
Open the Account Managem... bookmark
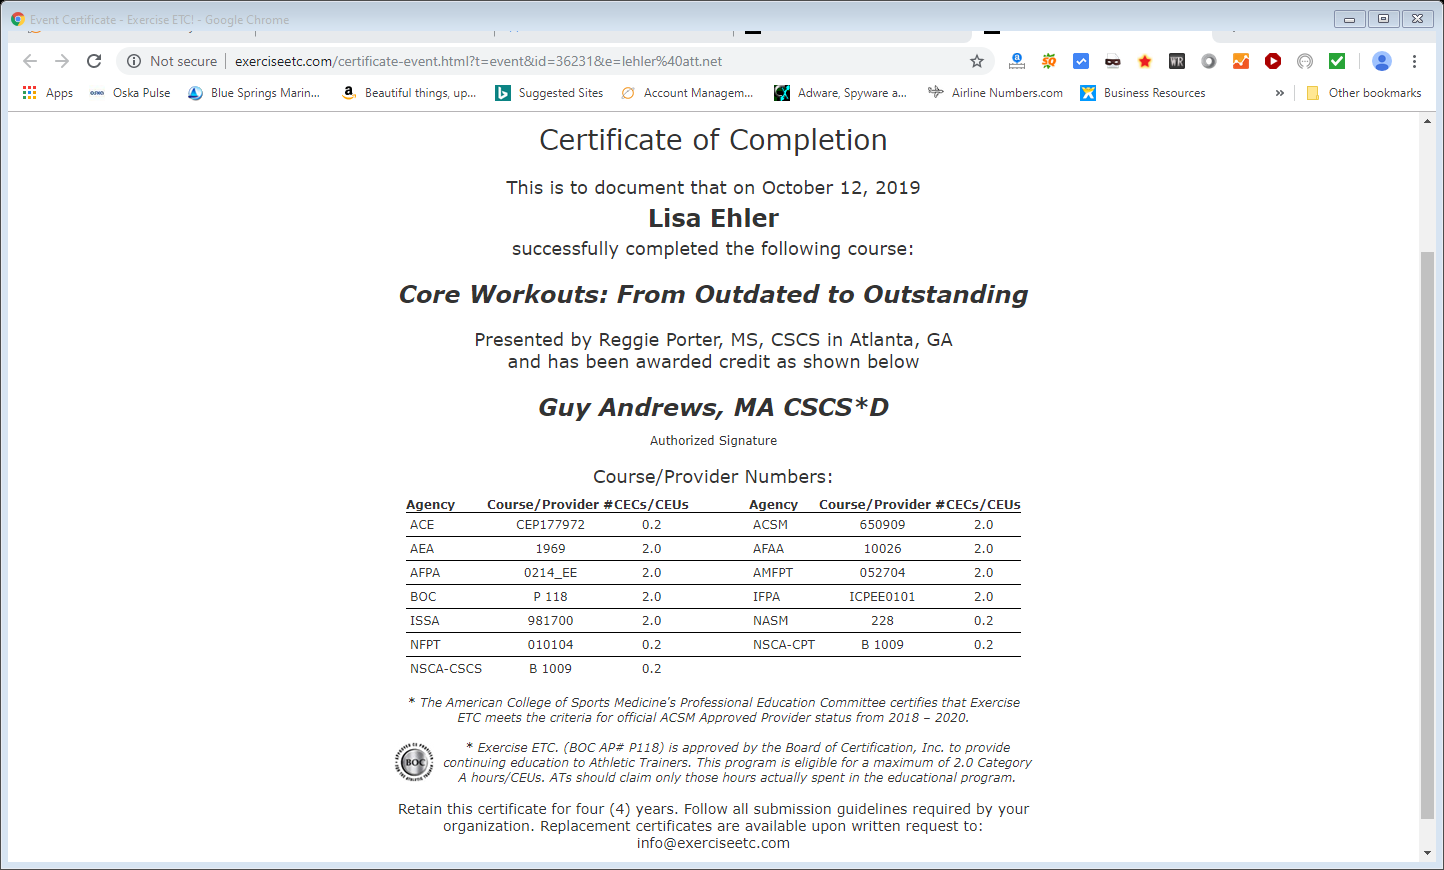[687, 93]
